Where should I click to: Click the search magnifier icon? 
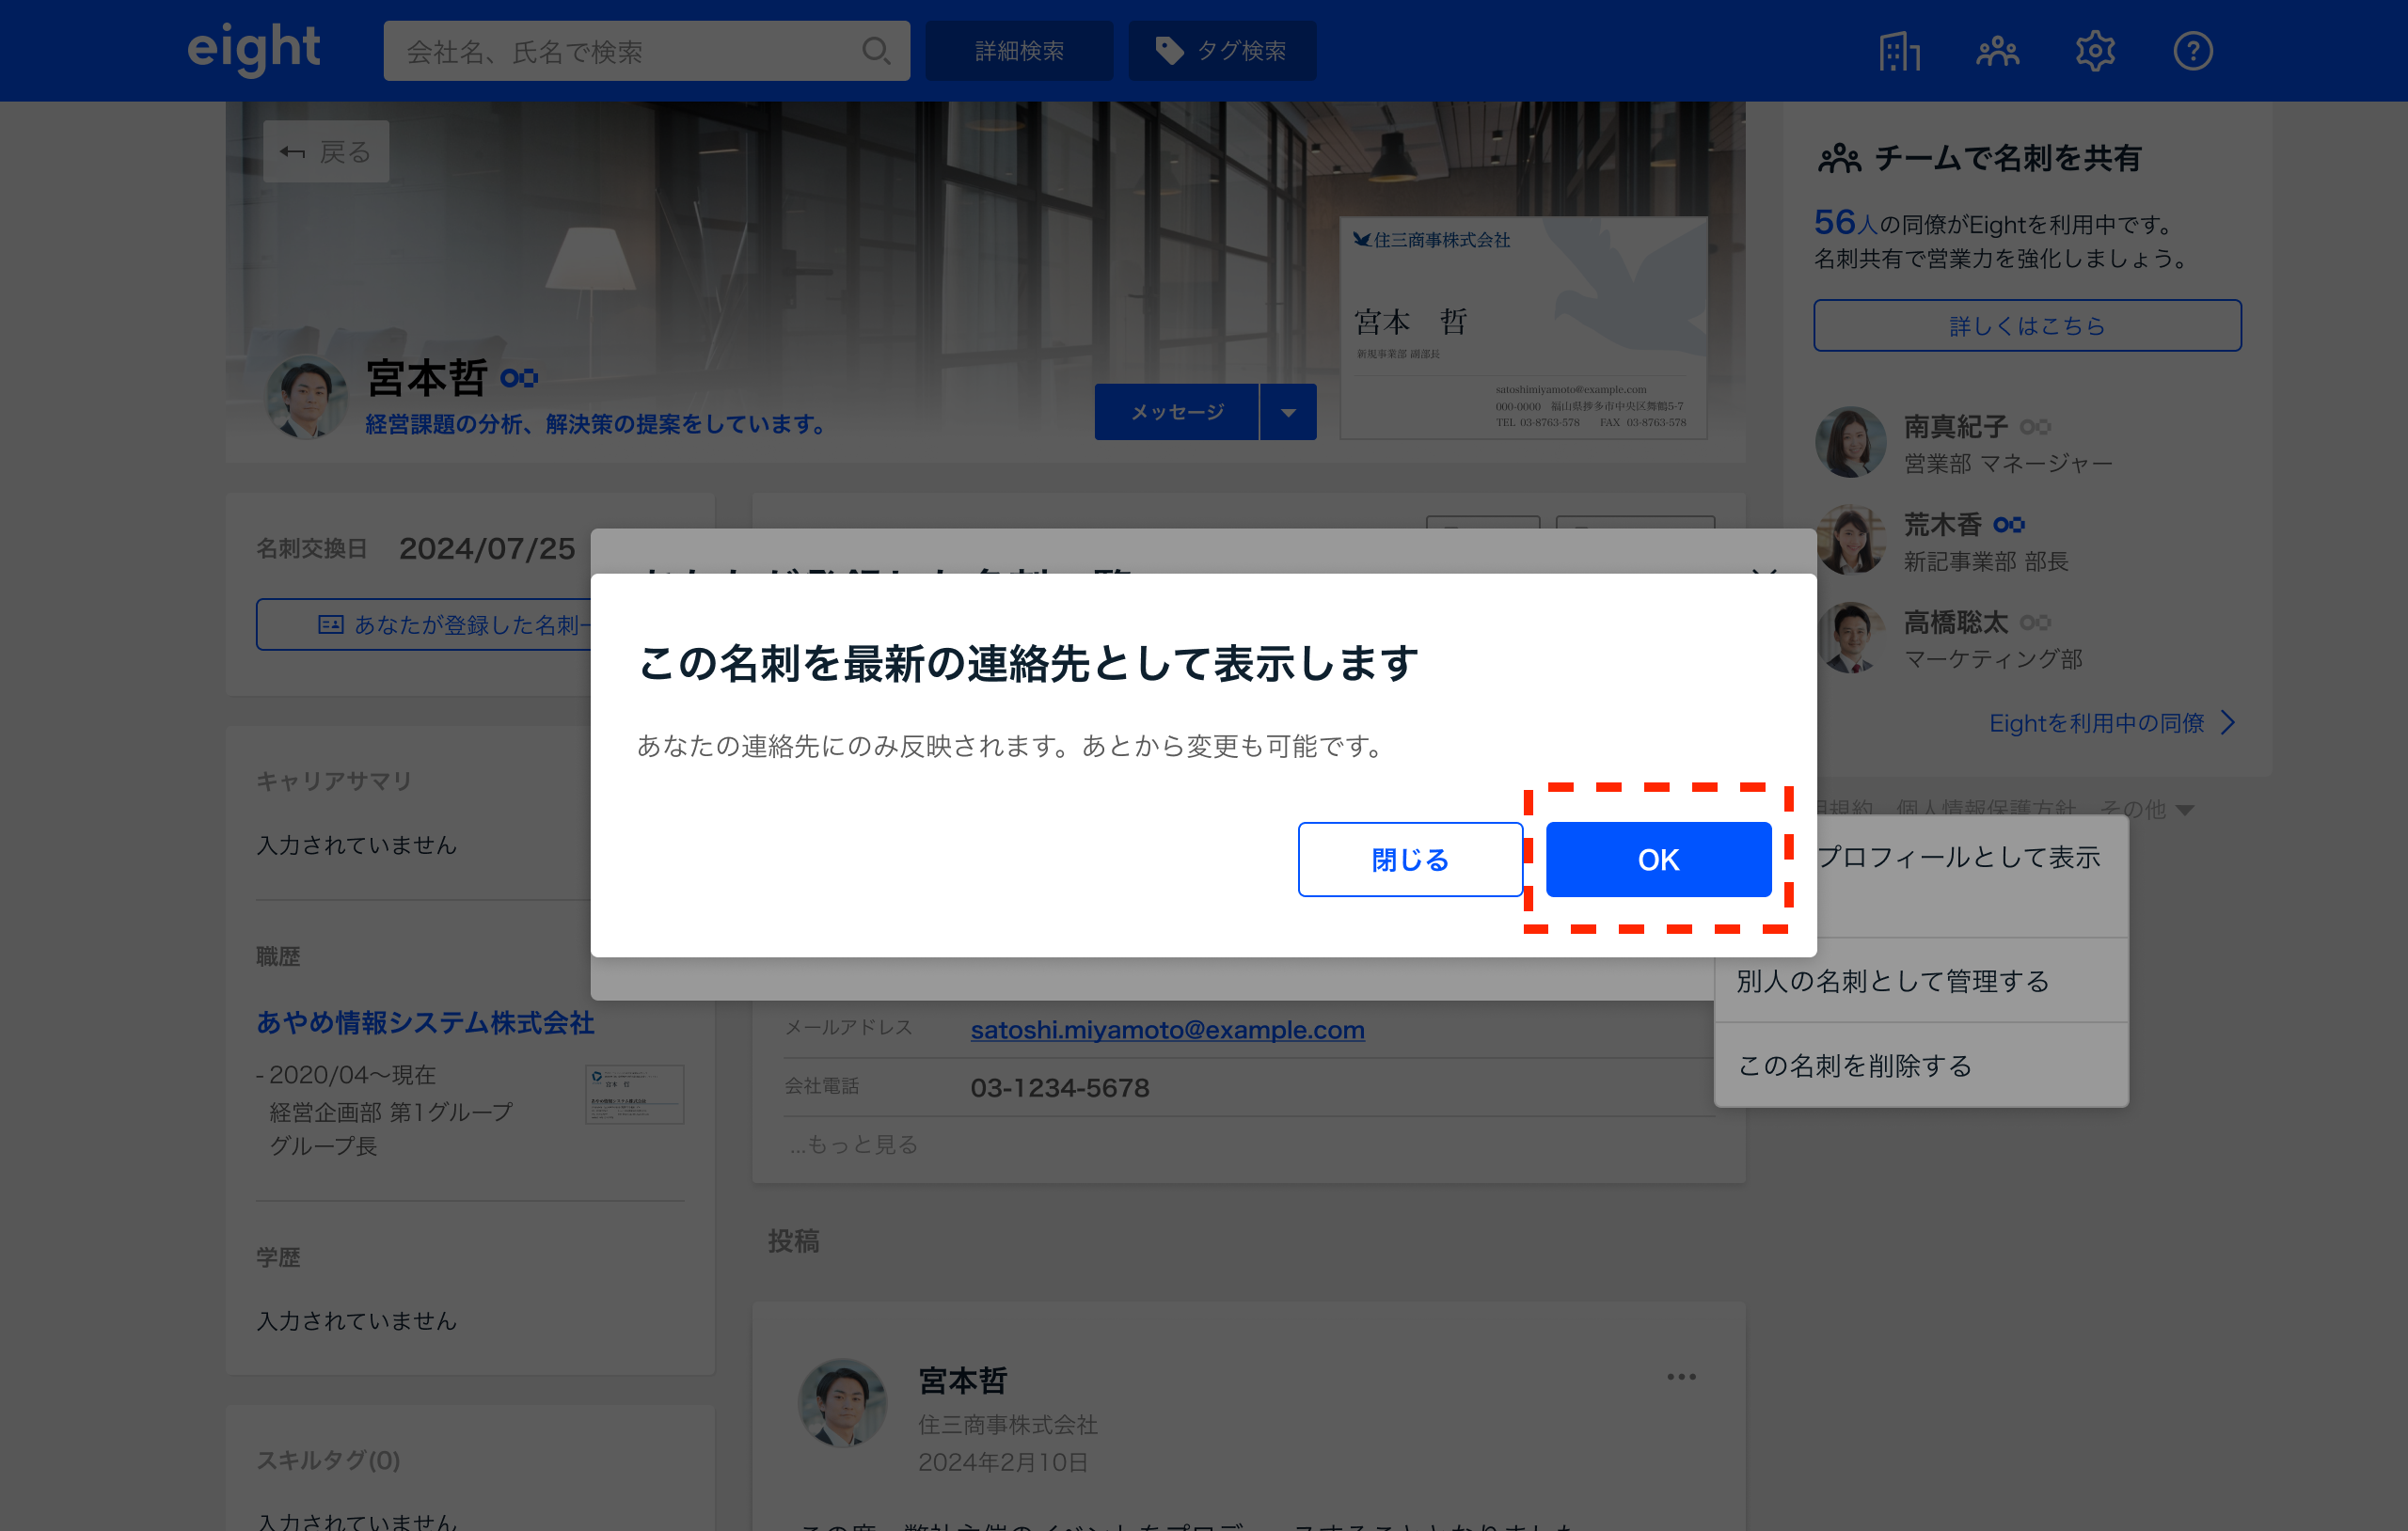875,51
